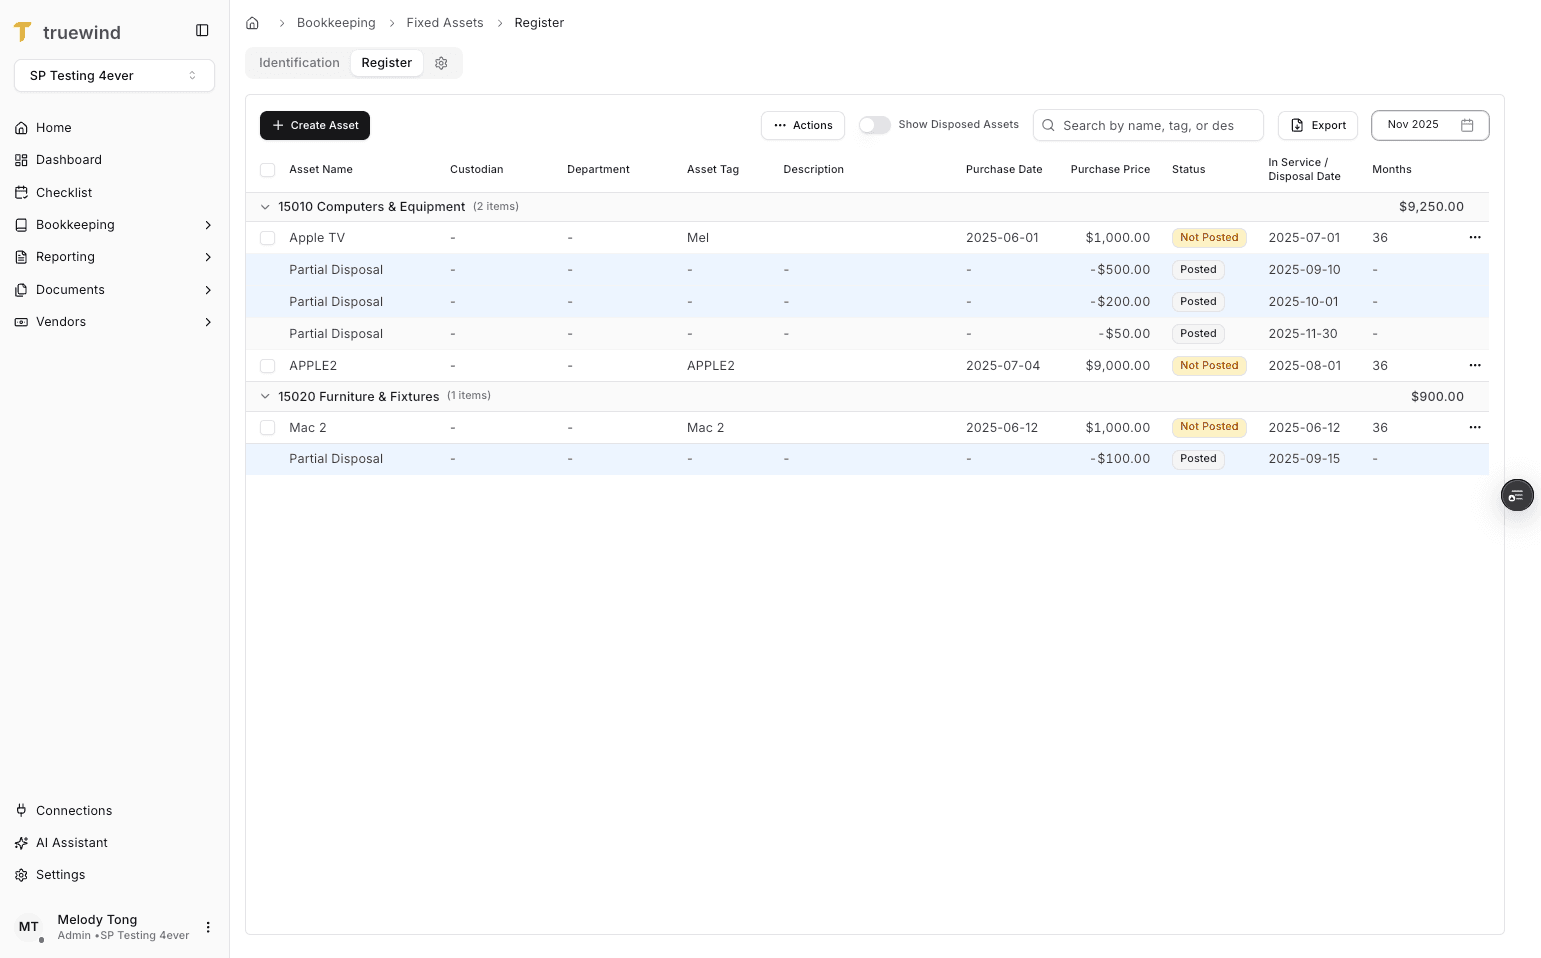The height and width of the screenshot is (958, 1541).
Task: Click the Create Asset button
Action: [314, 125]
